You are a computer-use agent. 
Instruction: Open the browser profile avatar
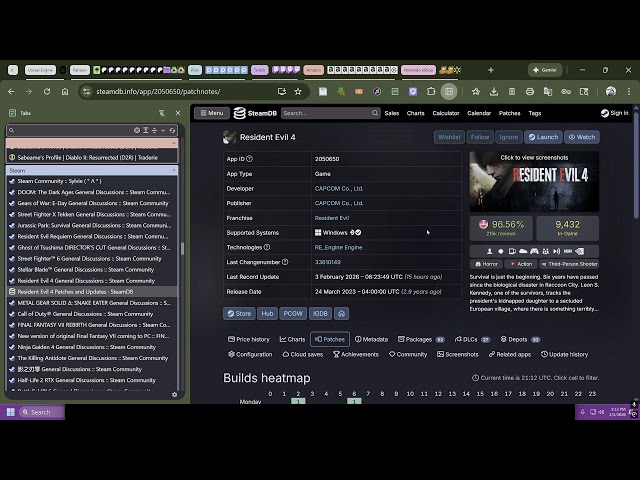coord(611,91)
